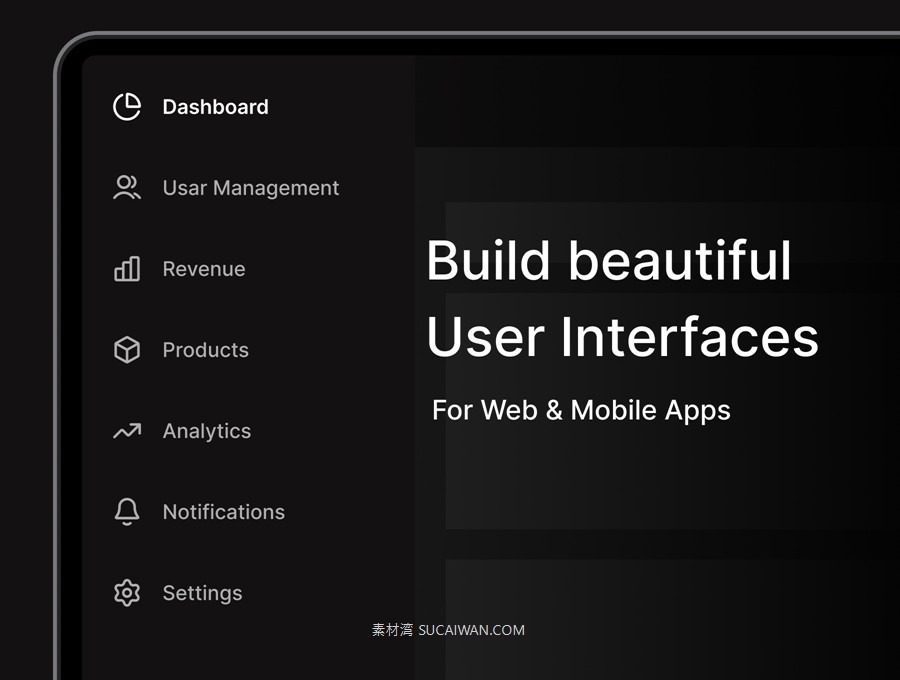Switch to the Analytics text label
This screenshot has height=680, width=900.
[206, 431]
